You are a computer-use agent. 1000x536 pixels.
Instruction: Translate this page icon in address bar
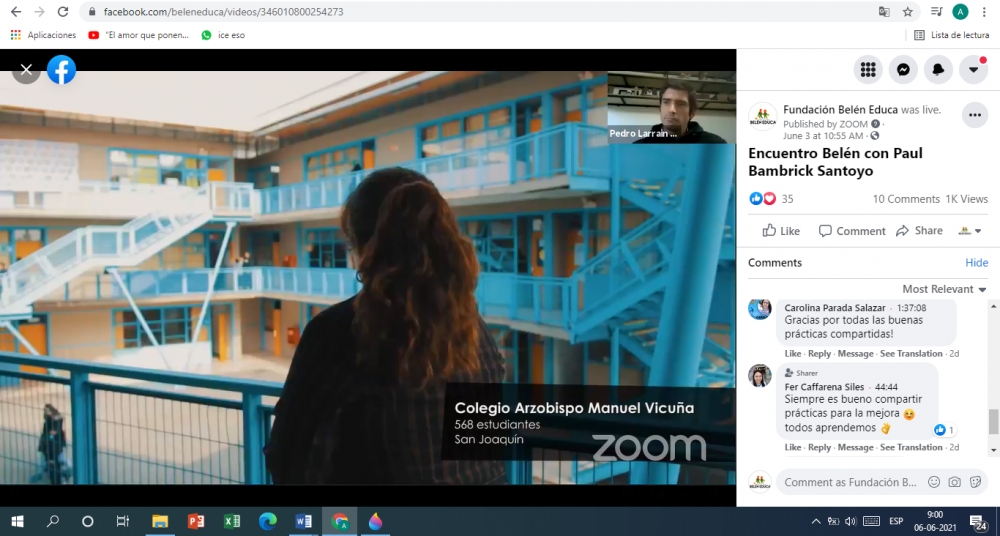[x=884, y=11]
